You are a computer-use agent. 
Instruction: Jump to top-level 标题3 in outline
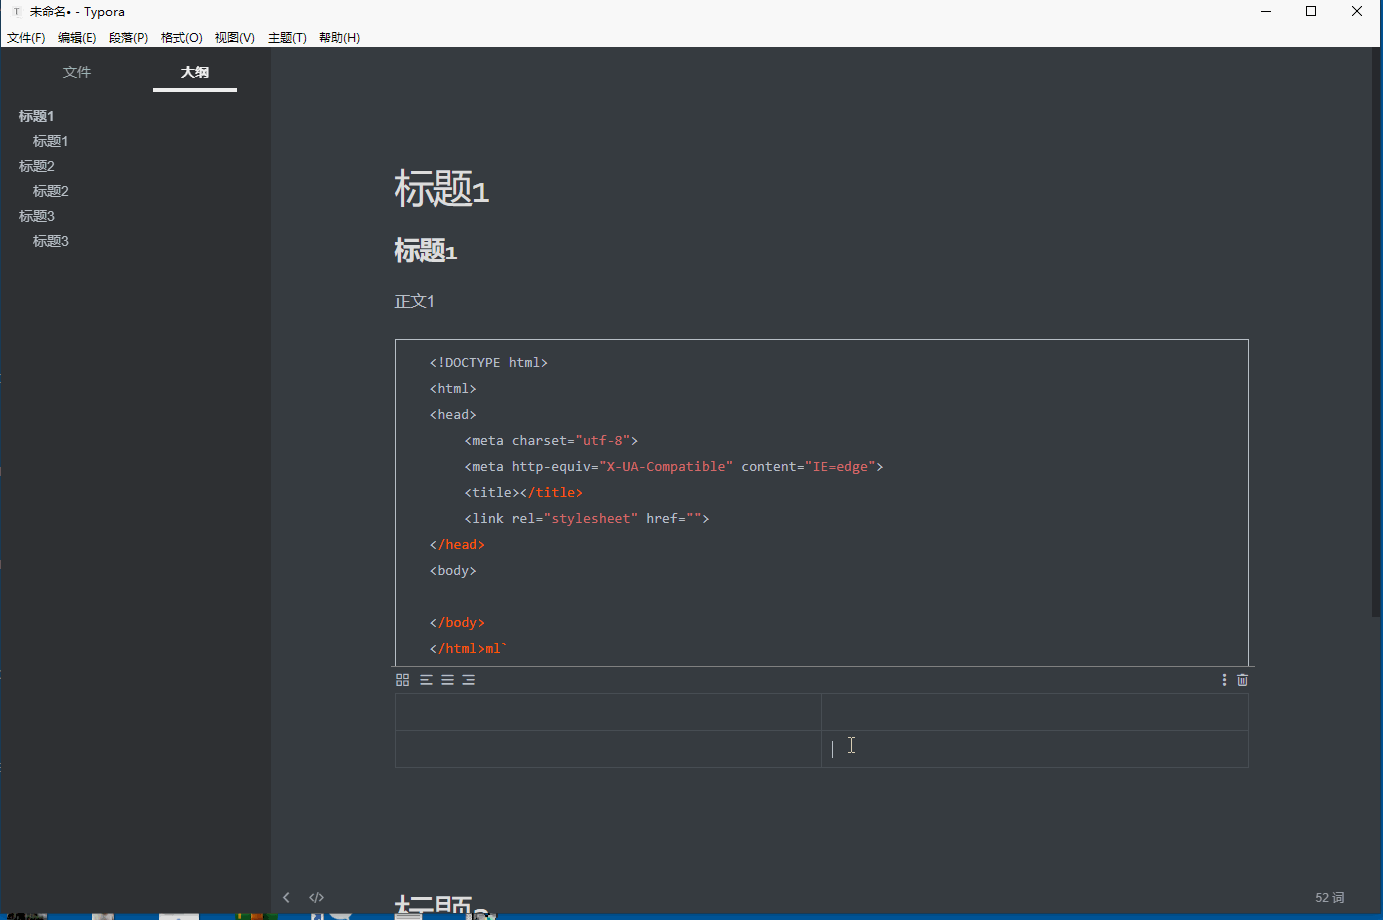click(x=36, y=216)
